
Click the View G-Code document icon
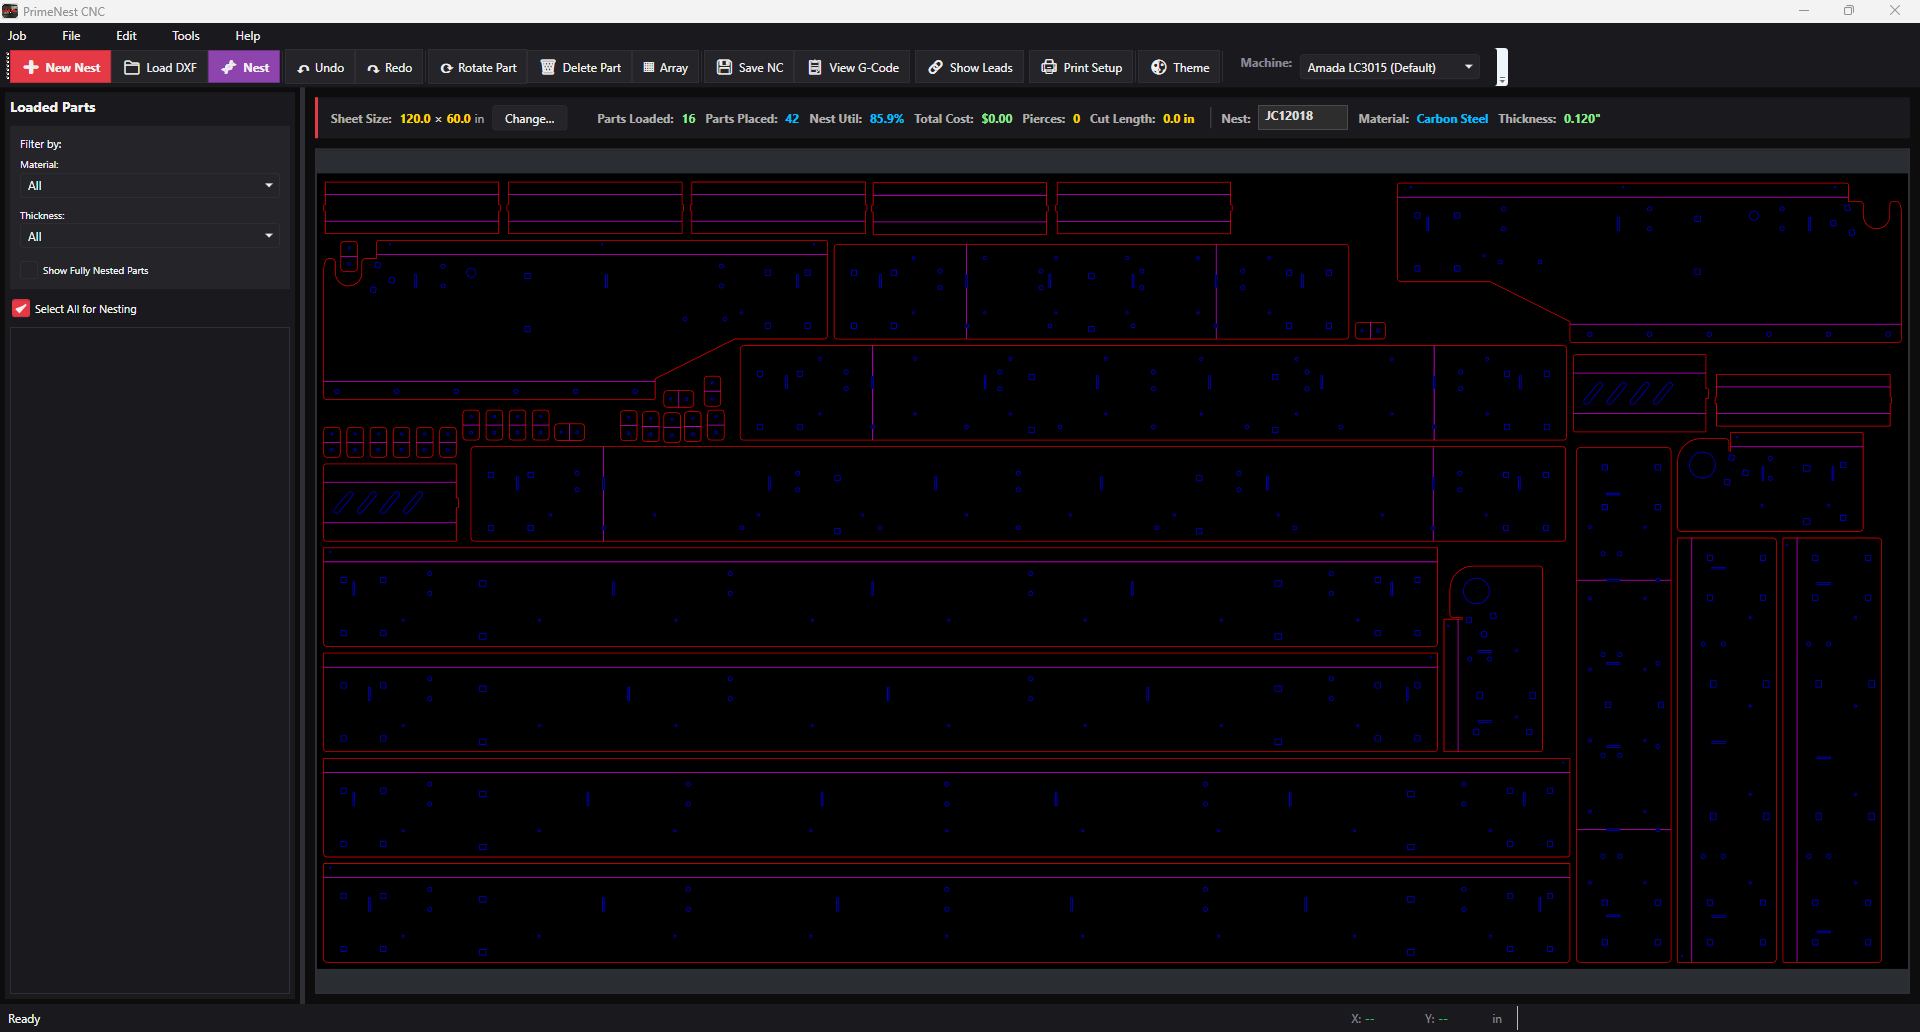click(x=815, y=67)
